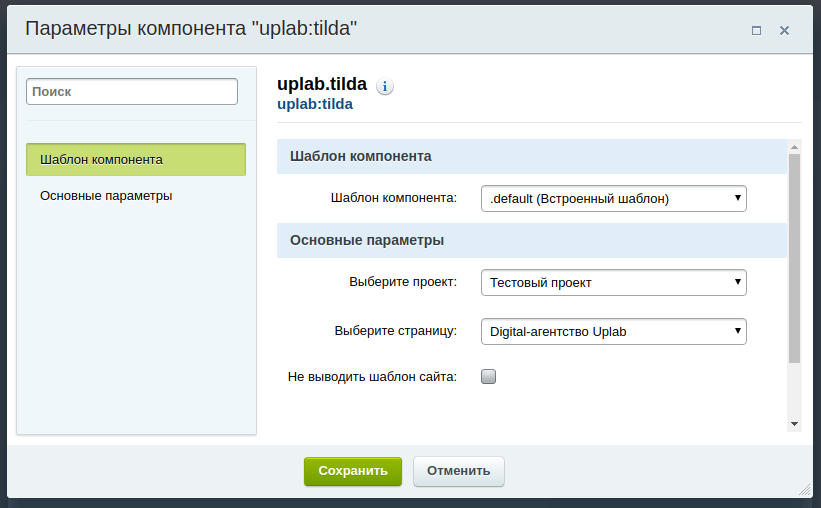
Task: Toggle the 'Не выводить шаблон сайта' checkbox
Action: 489,377
